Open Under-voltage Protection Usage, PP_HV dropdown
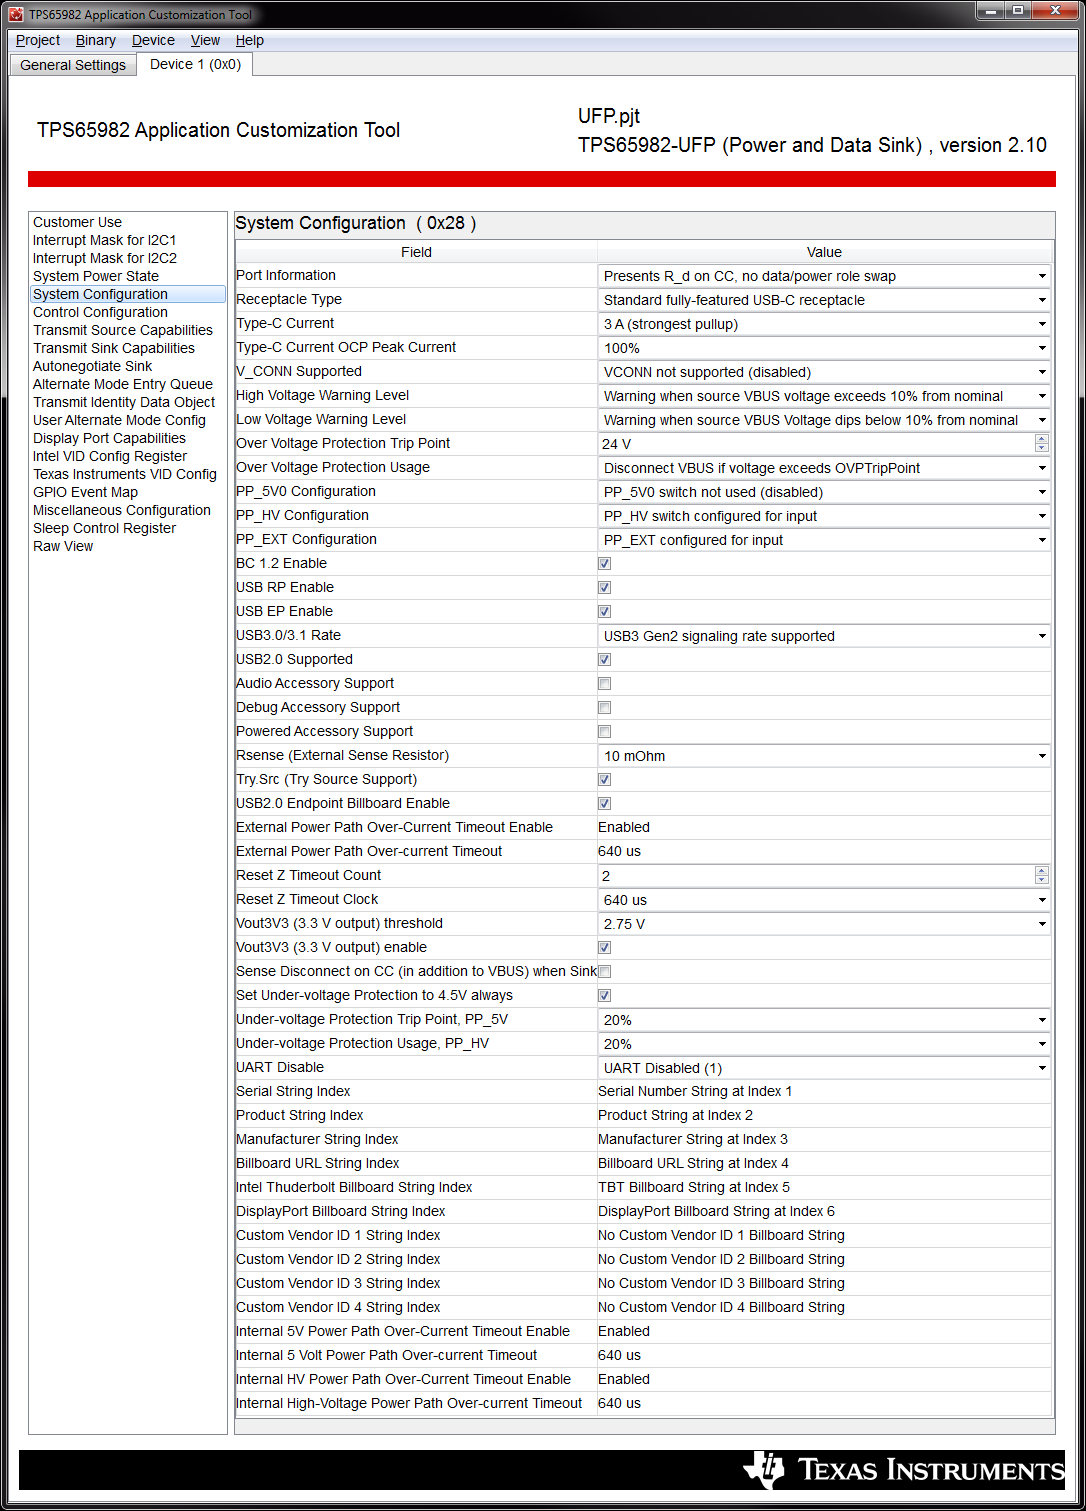 coord(824,1044)
